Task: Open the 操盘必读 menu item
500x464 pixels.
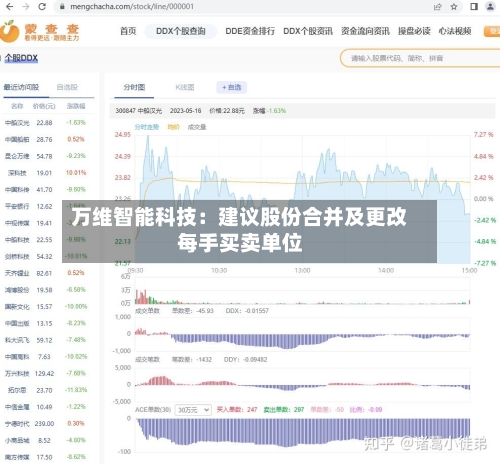Action: (414, 31)
